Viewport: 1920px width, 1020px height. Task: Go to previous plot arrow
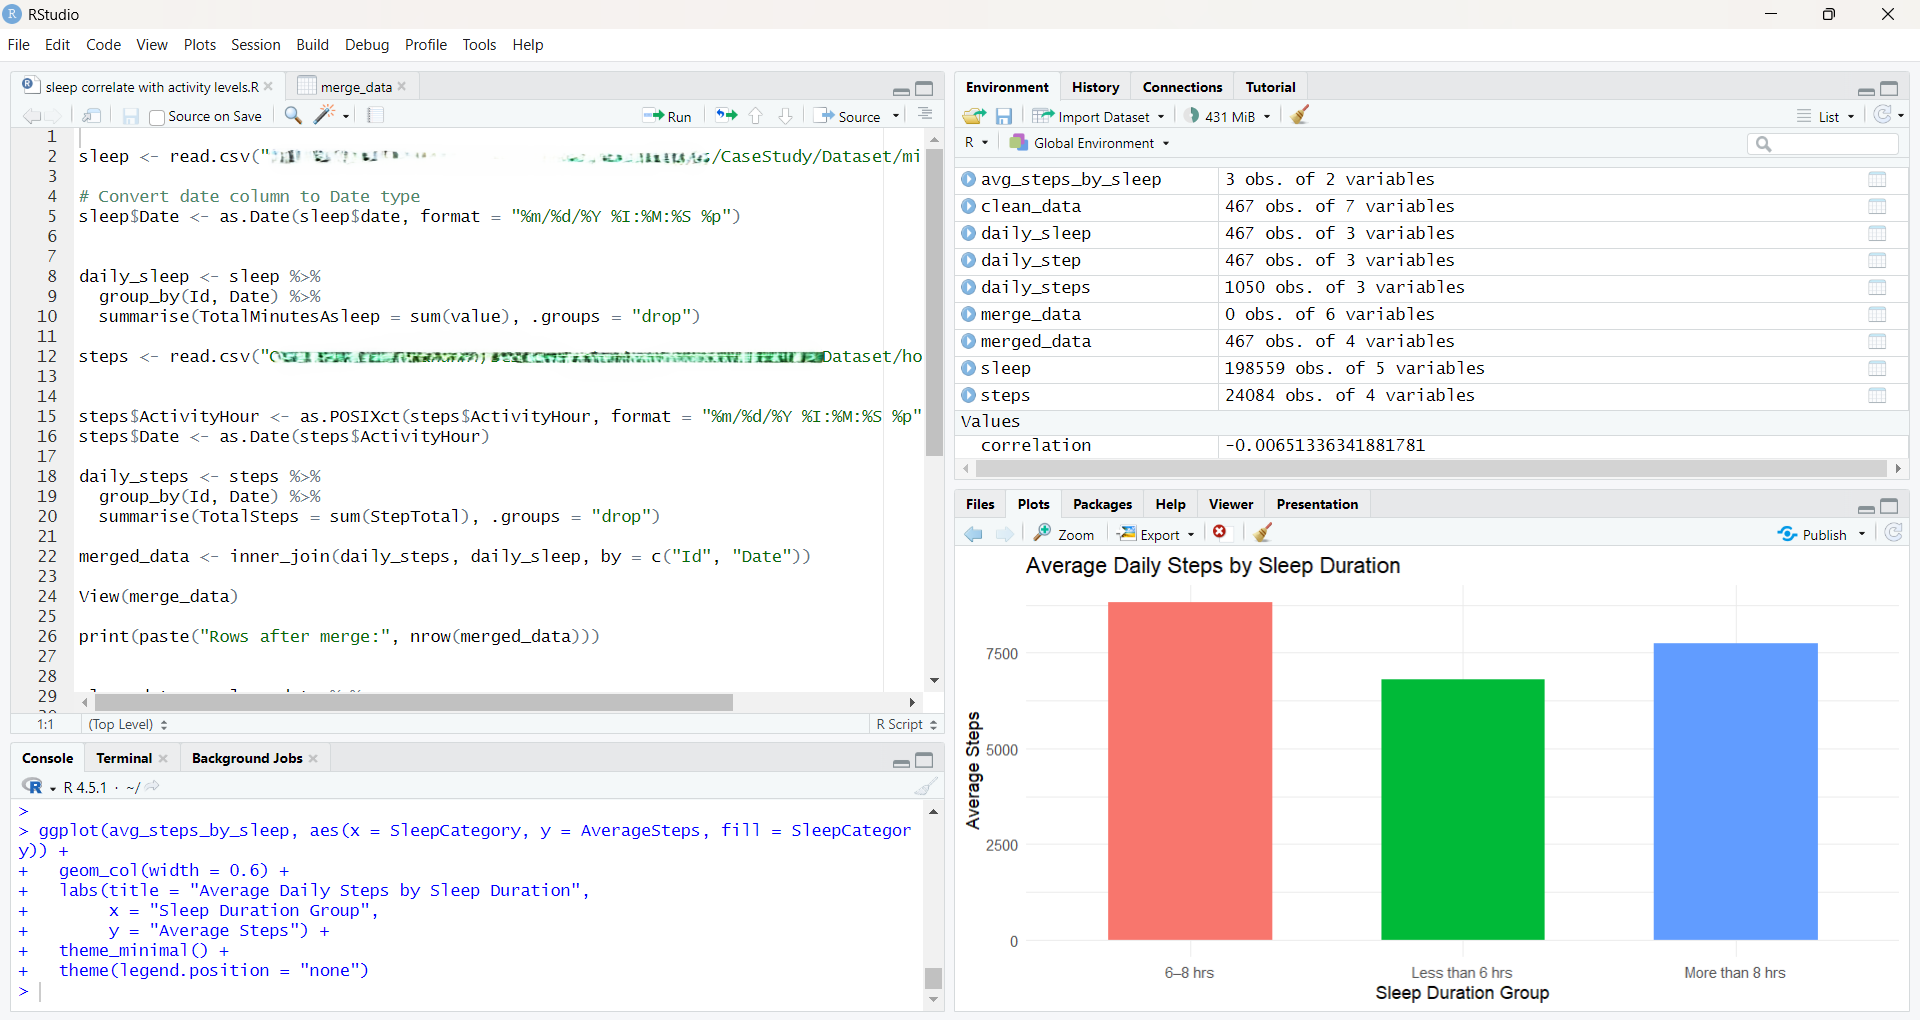[x=974, y=534]
